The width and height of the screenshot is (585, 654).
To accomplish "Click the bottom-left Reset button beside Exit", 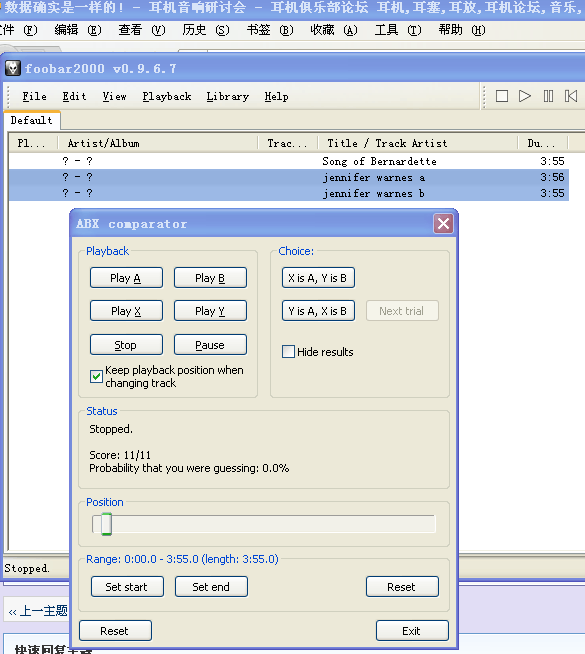I will click(x=115, y=631).
